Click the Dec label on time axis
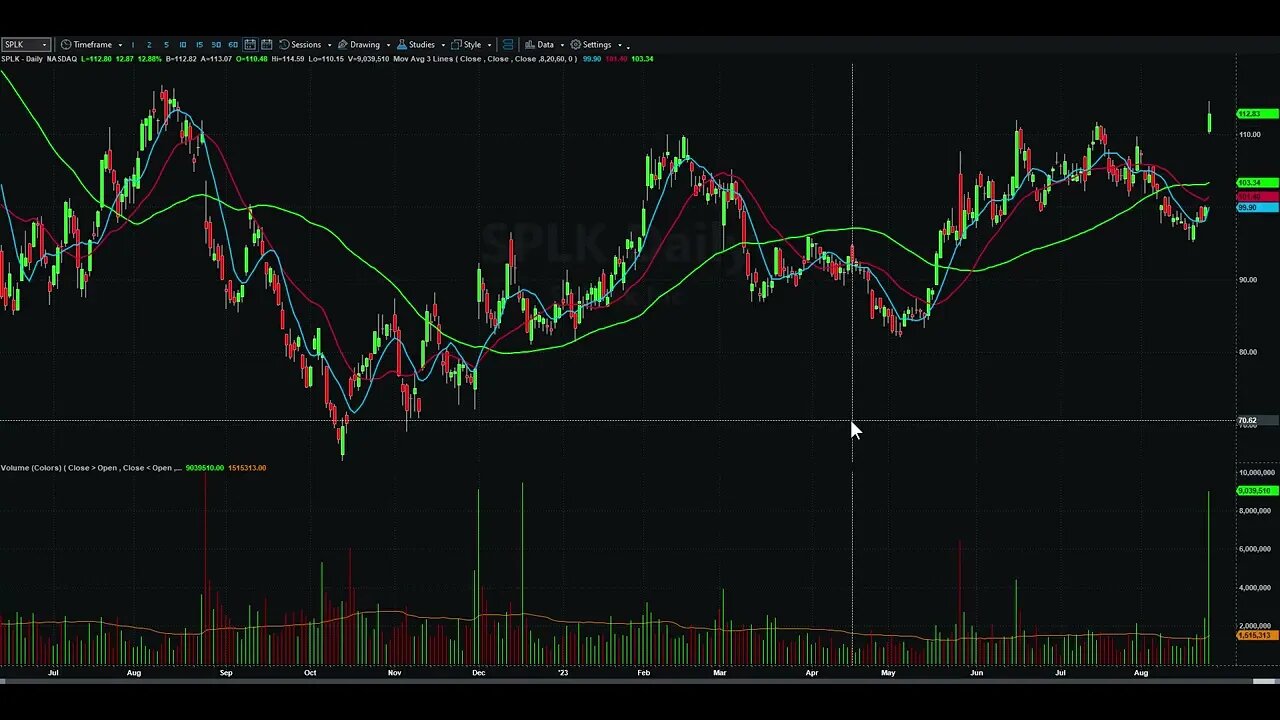The height and width of the screenshot is (720, 1280). [479, 673]
